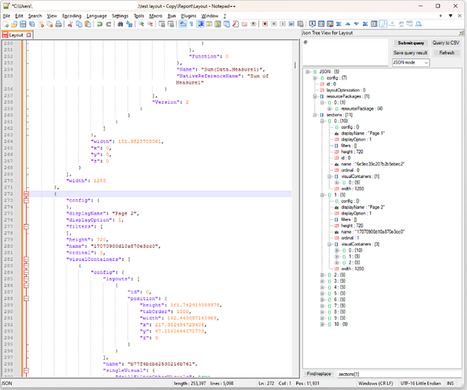467x390 pixels.
Task: Expand the config node under JSON root
Action: coord(315,78)
